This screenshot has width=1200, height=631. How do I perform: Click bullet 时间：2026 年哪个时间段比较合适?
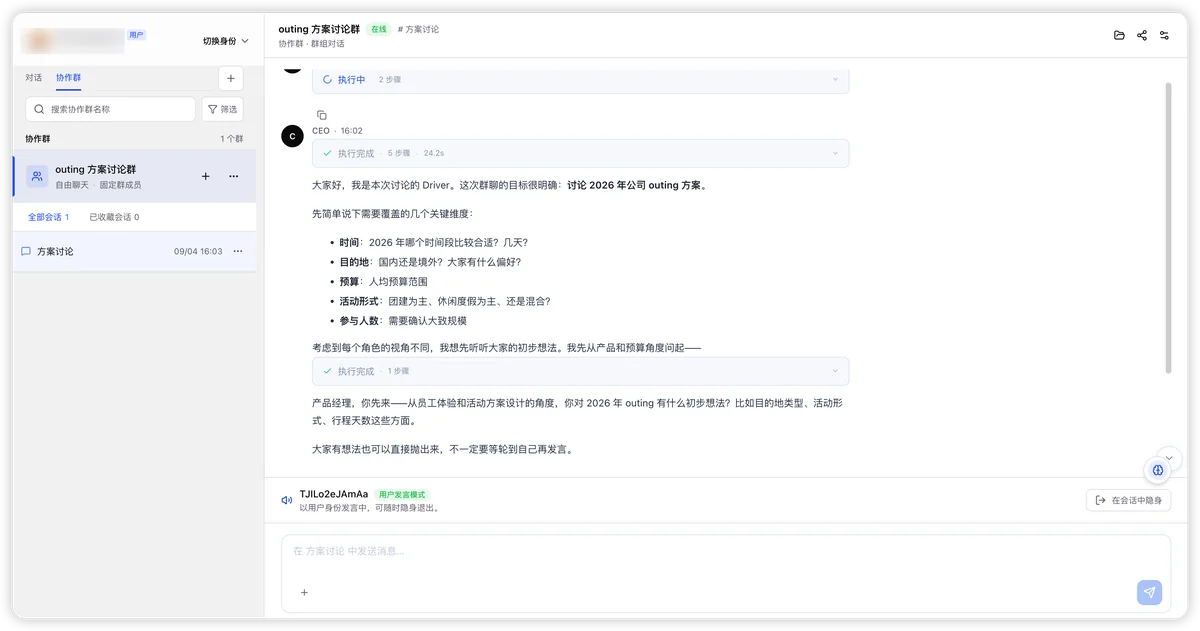(434, 242)
